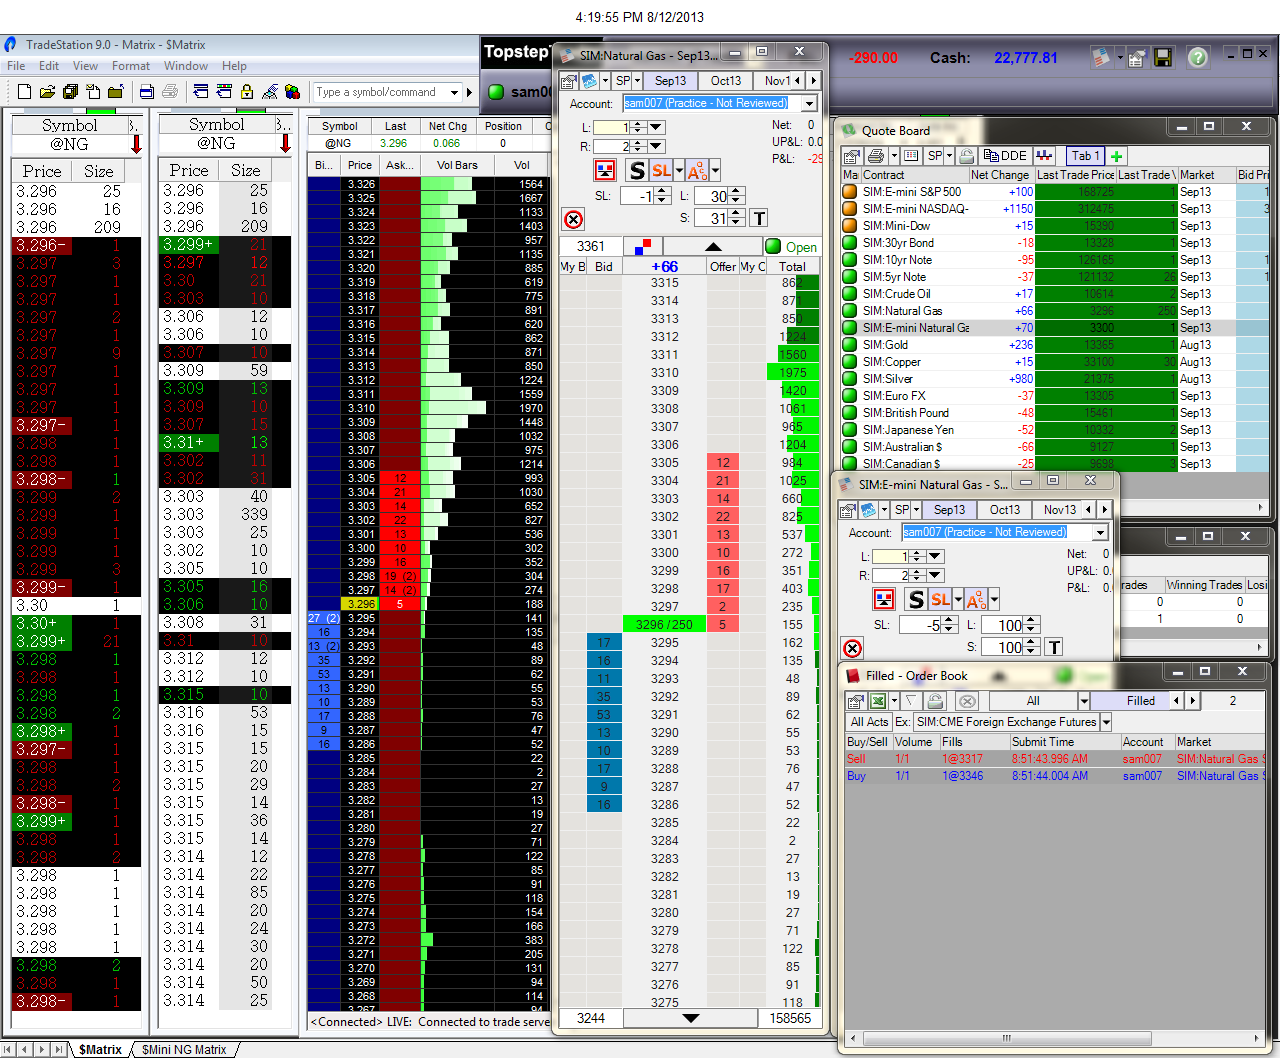Click the S quantity field showing 31

pos(712,218)
